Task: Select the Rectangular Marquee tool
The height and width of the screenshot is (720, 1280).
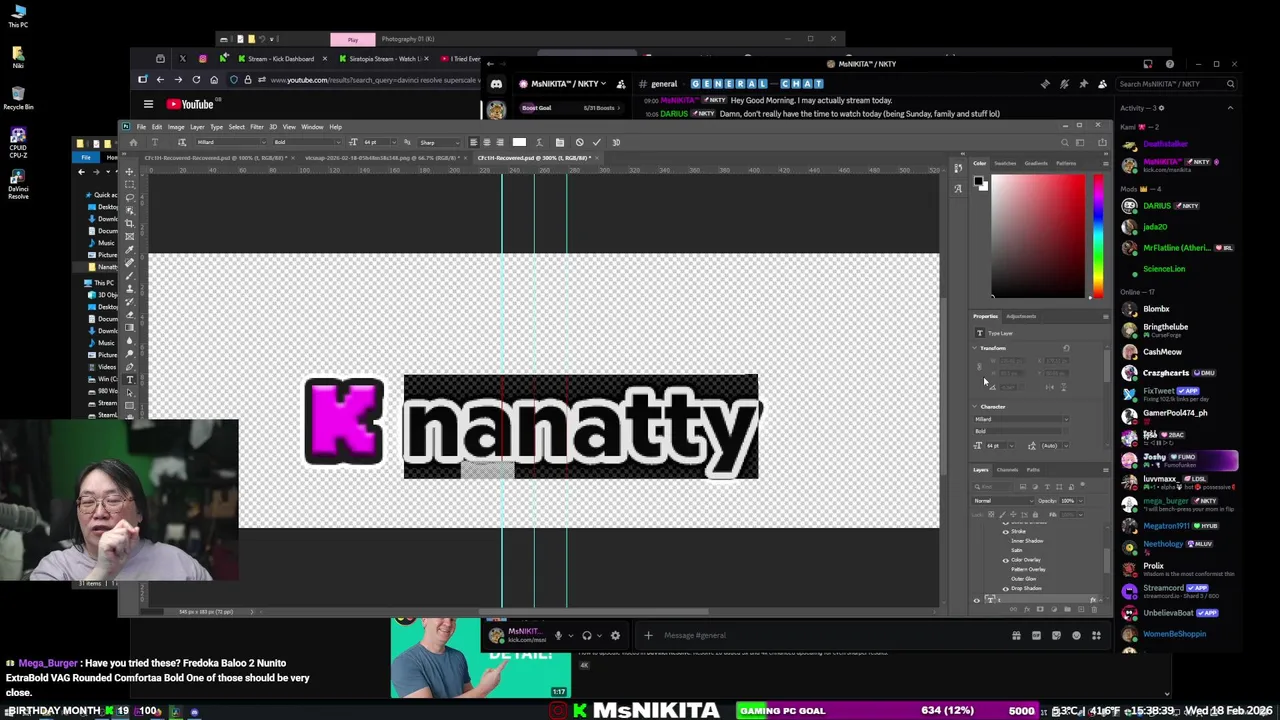Action: 130,185
